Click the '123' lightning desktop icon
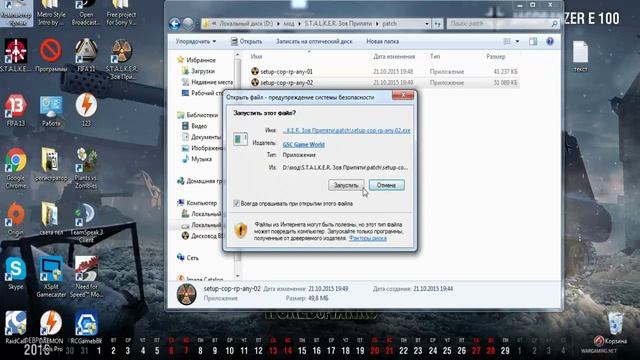Viewport: 640px width, 360px height. [x=86, y=110]
